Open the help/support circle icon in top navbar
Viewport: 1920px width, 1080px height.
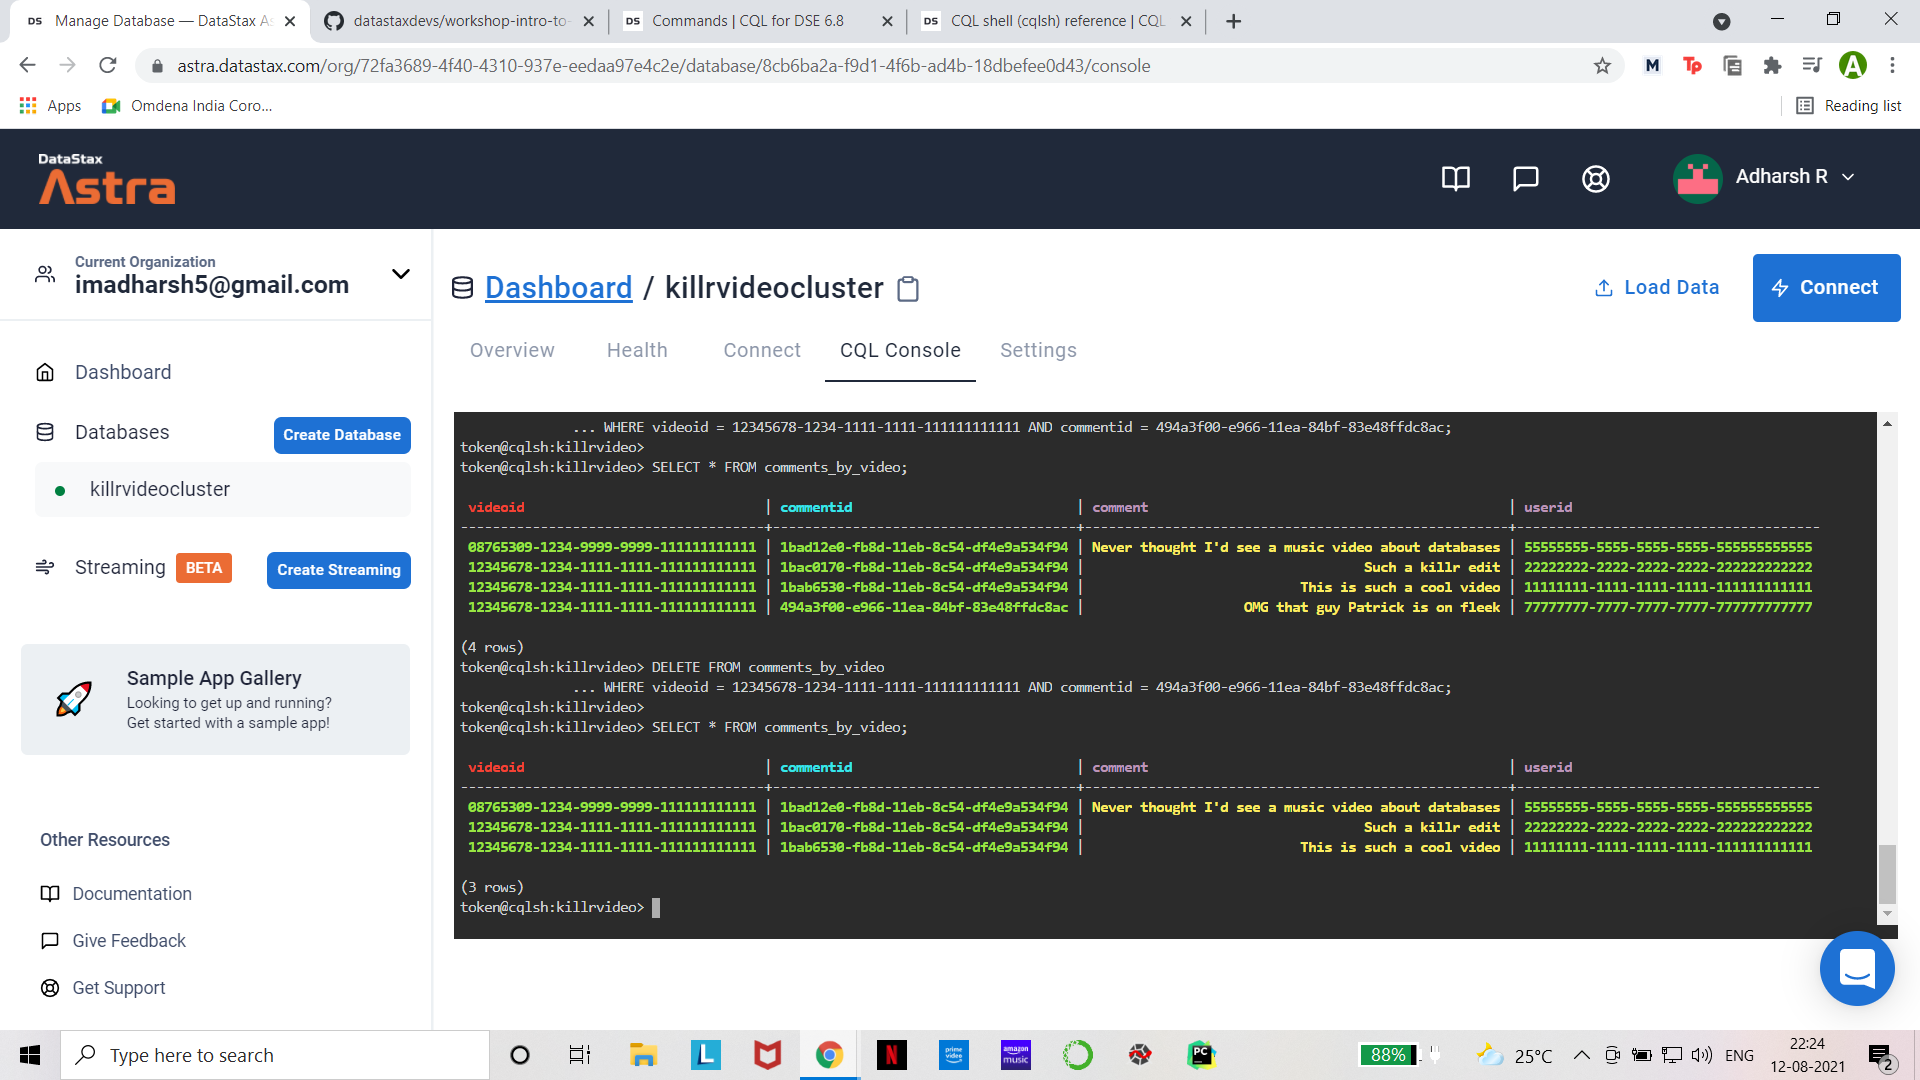(1595, 179)
